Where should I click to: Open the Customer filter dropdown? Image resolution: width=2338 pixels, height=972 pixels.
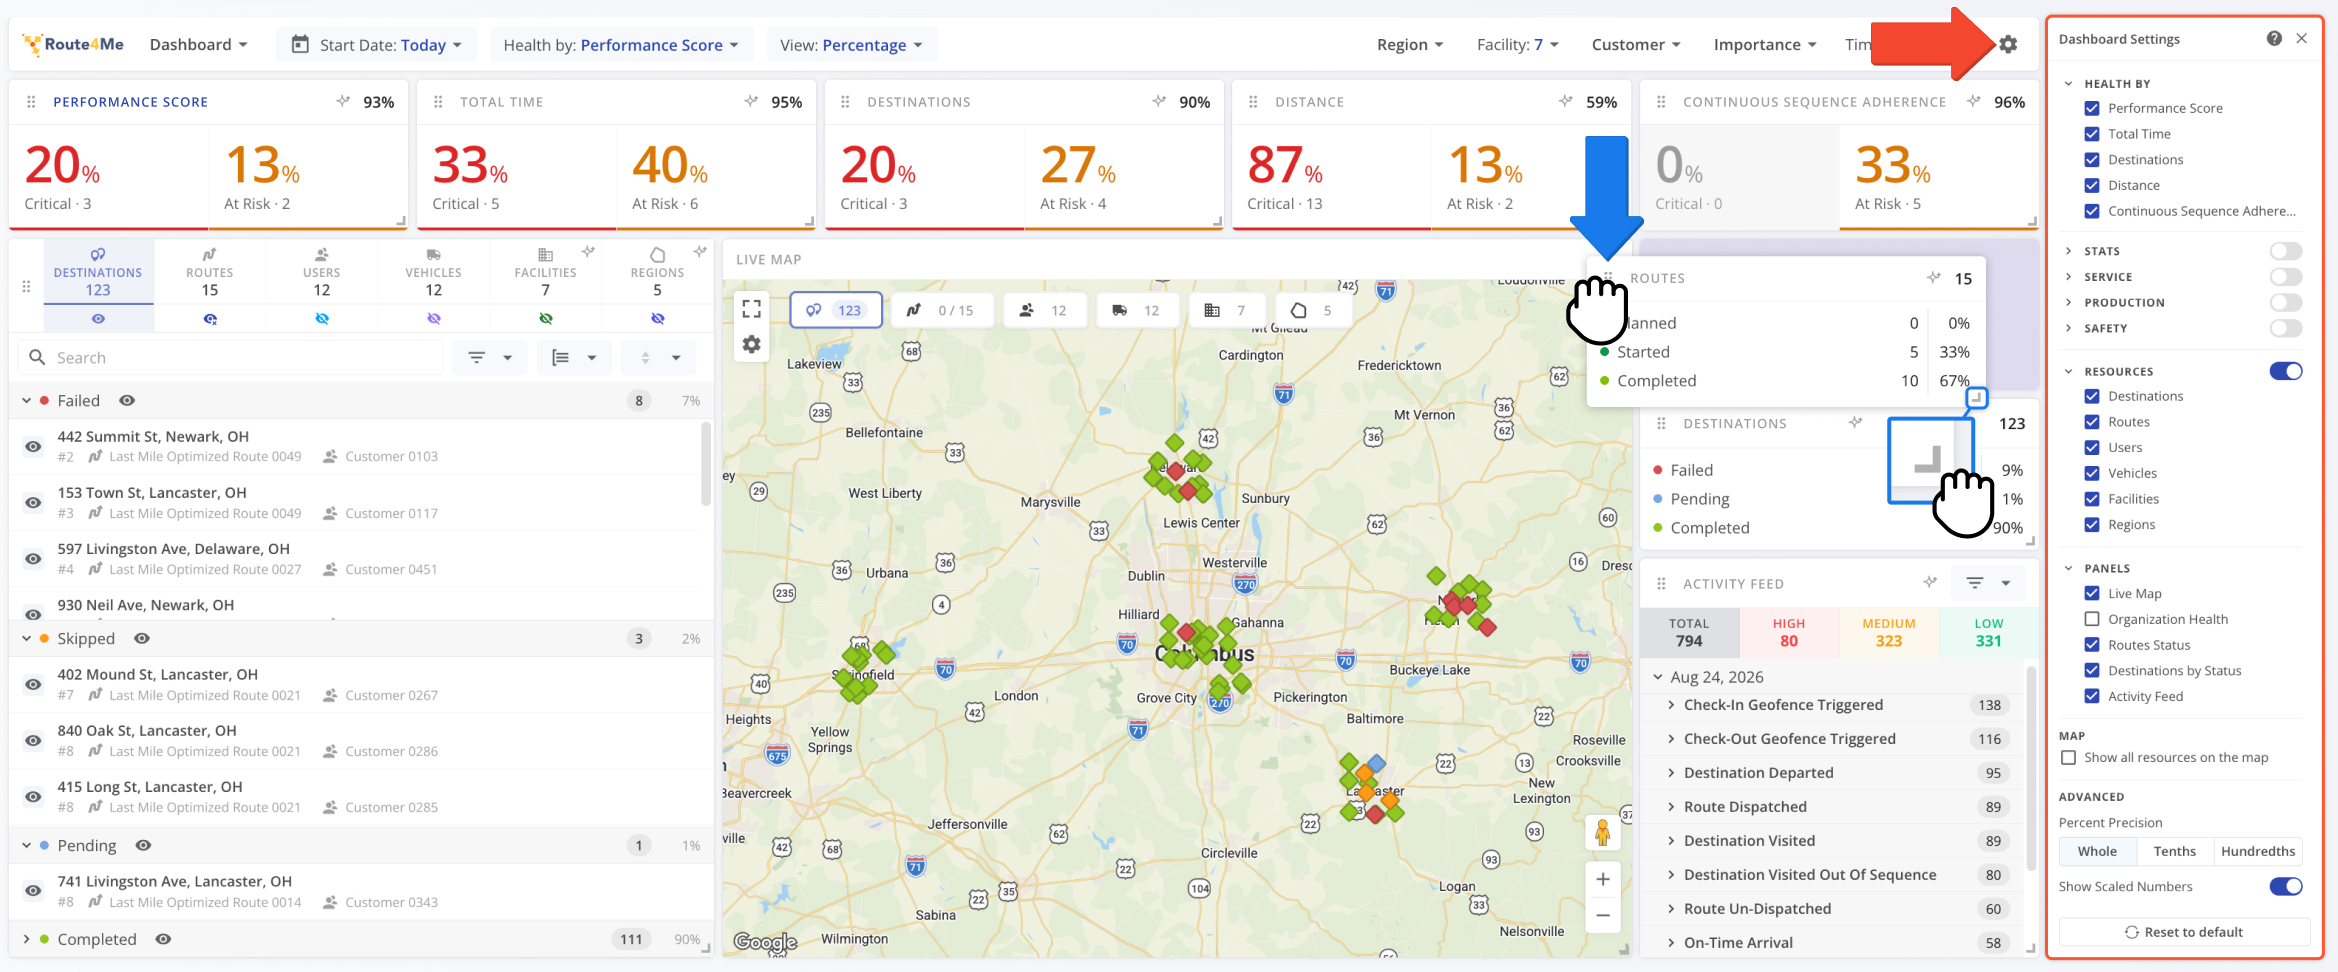[x=1636, y=44]
